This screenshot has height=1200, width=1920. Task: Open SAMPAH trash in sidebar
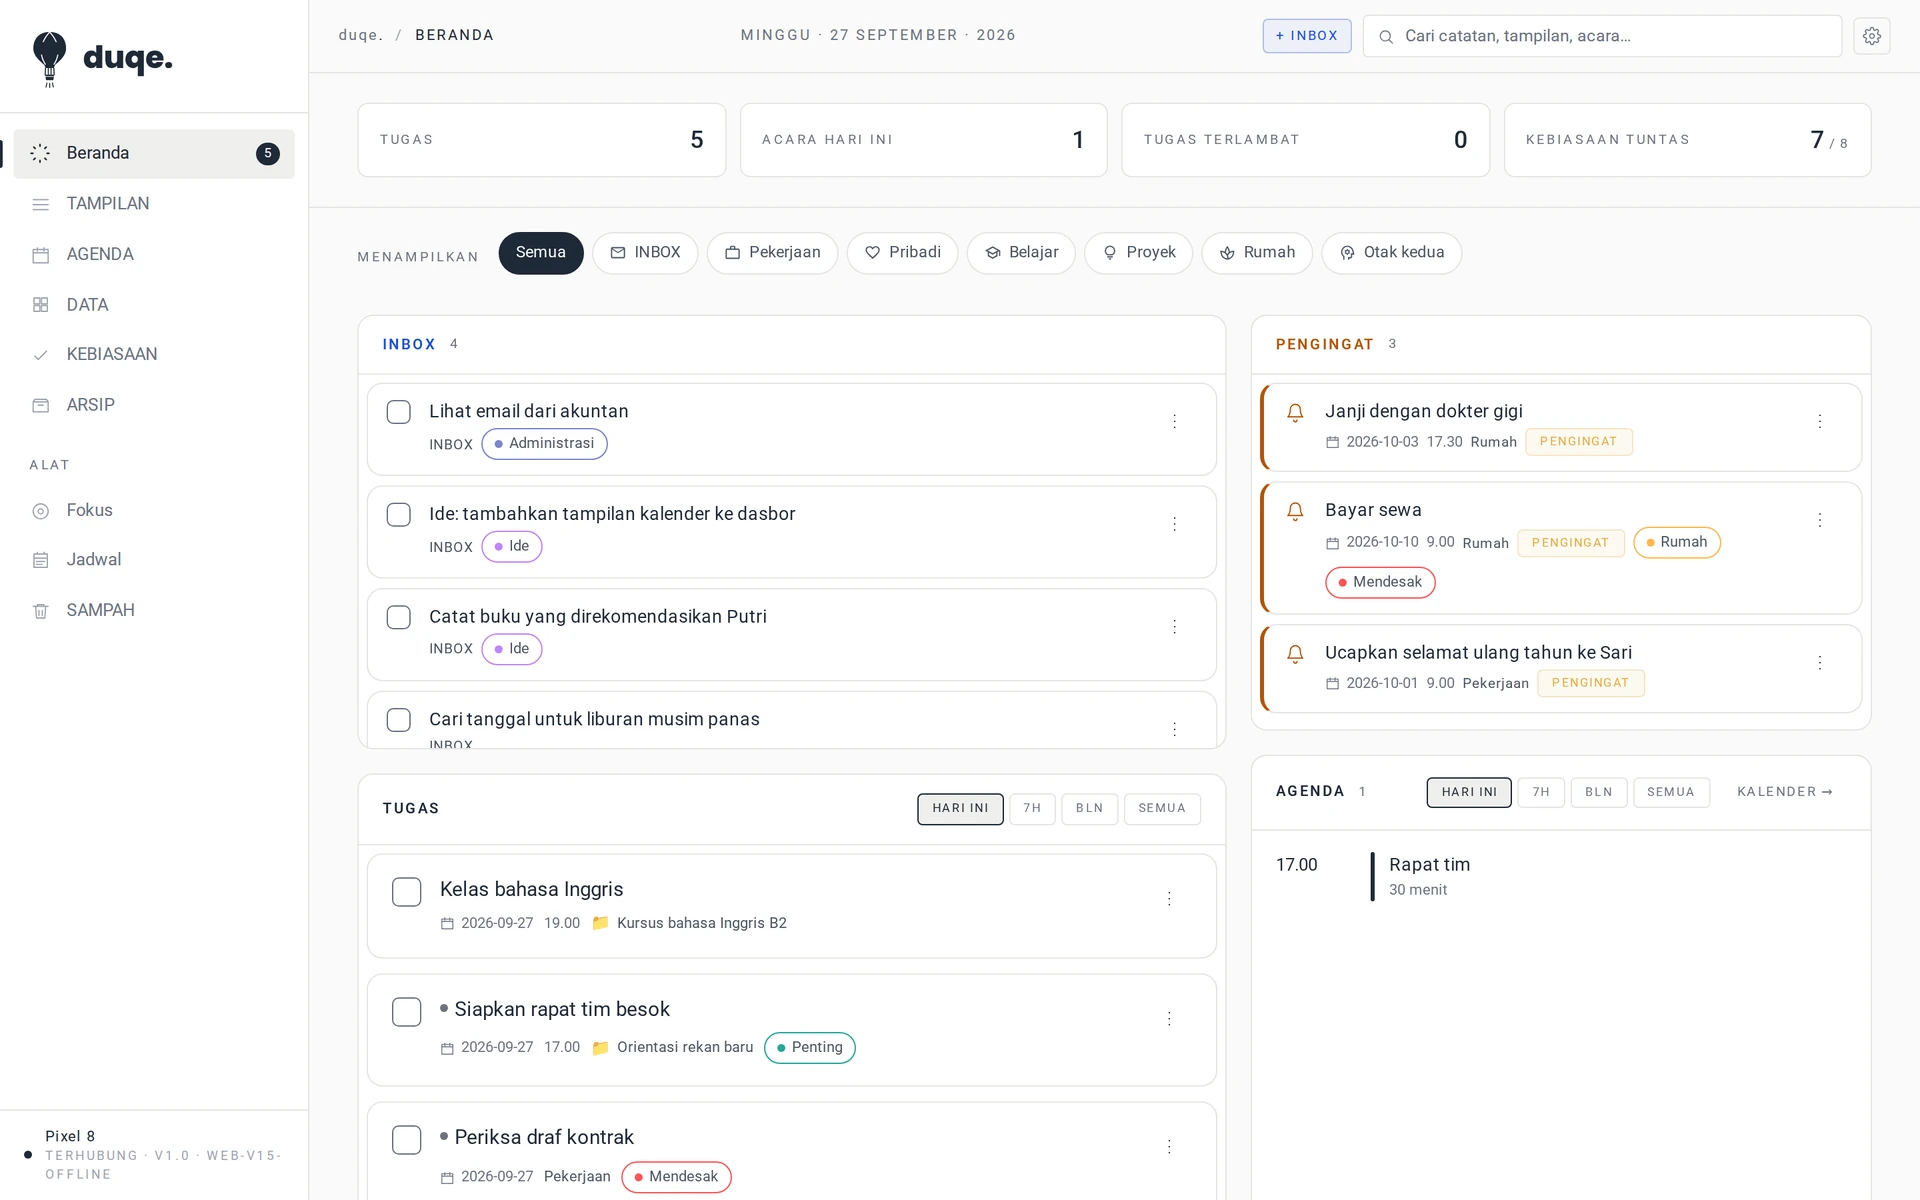[154, 610]
